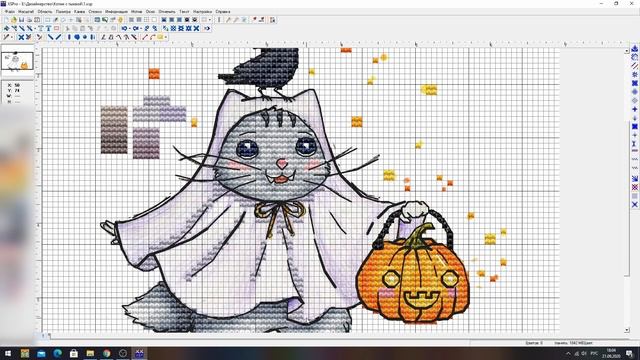Click the new file icon

pyautogui.click(x=7, y=20)
